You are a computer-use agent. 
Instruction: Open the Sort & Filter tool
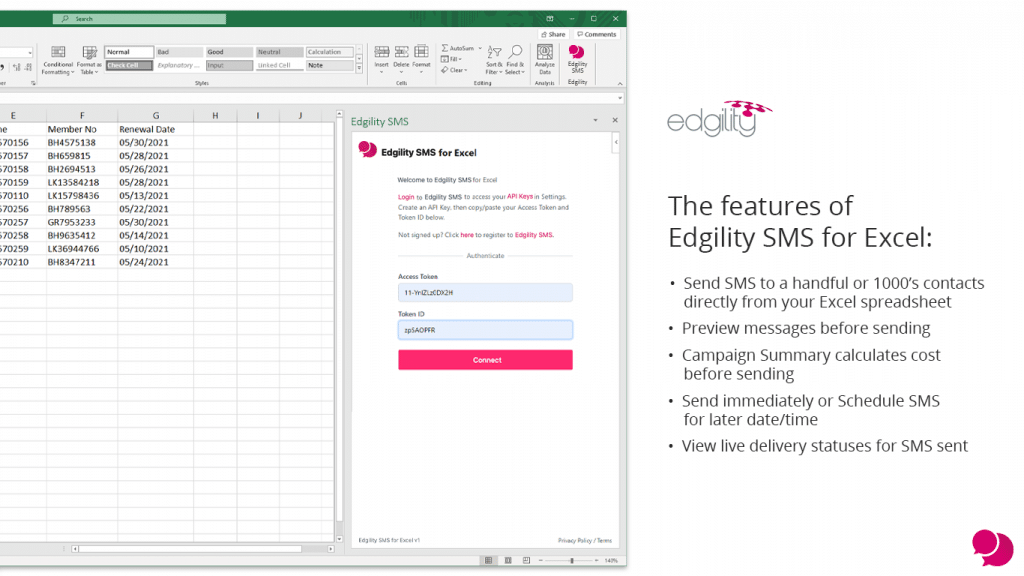(x=493, y=58)
